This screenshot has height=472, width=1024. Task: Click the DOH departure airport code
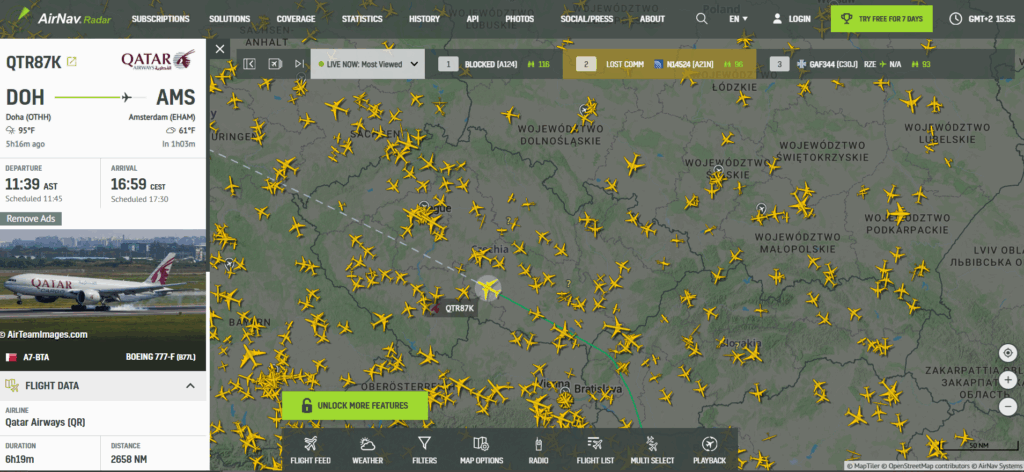[25, 97]
